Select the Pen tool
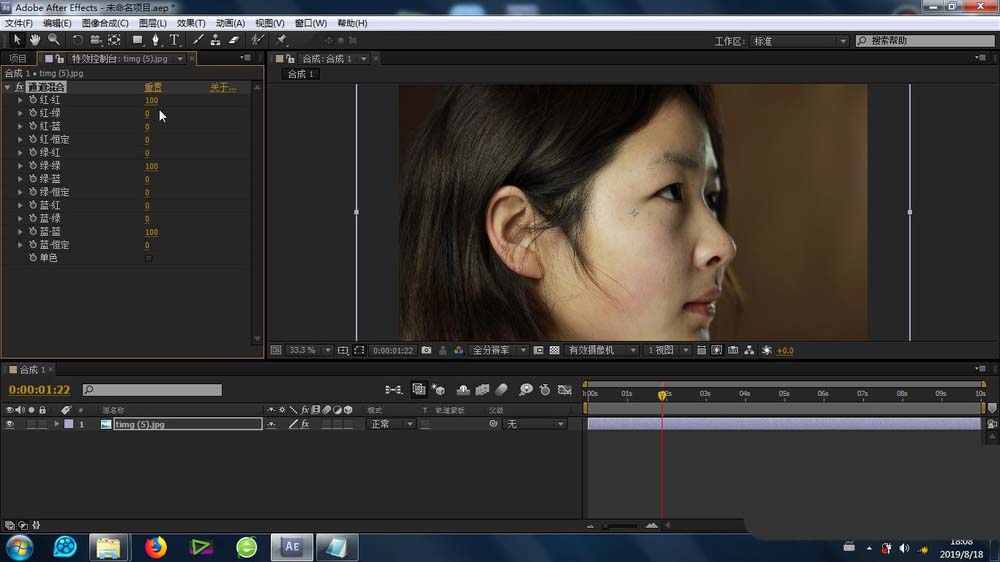Screen dimensions: 1000x562 (x=155, y=40)
